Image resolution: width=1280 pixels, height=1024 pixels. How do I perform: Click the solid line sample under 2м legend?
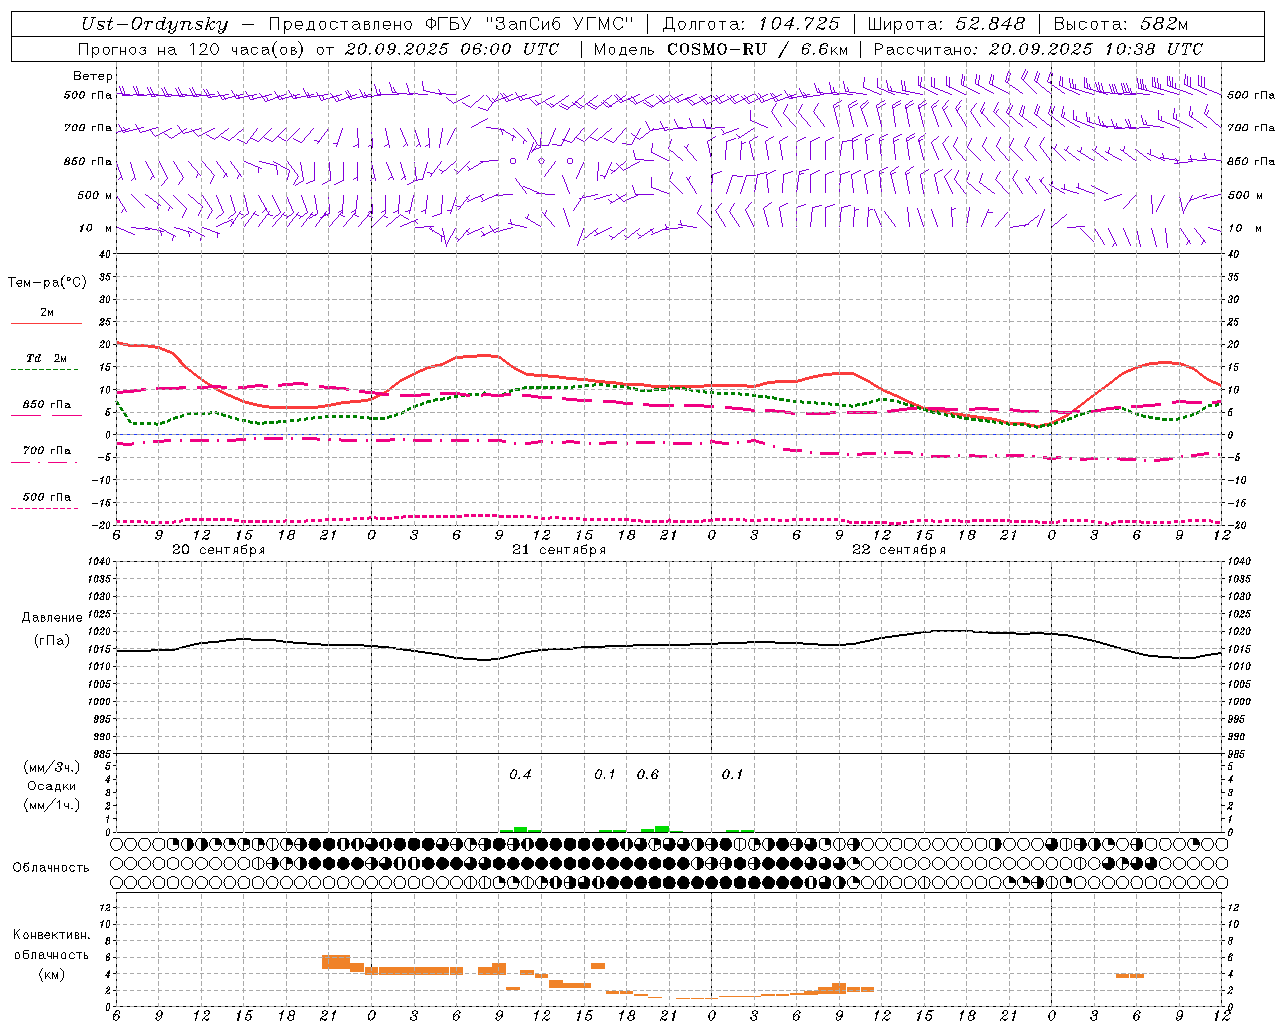[x=46, y=323]
